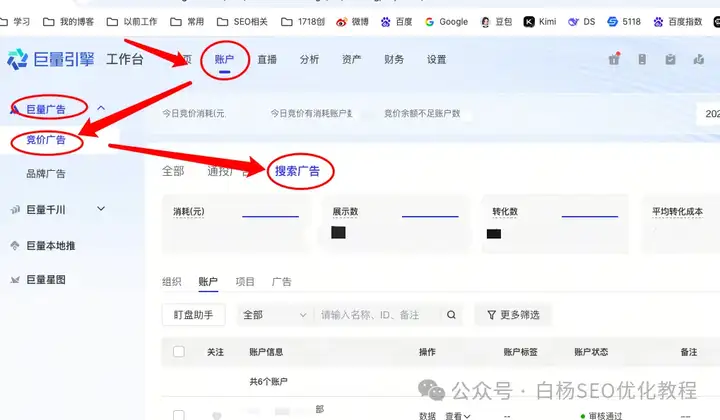Focus the name, ID, remark search field
The height and width of the screenshot is (420, 720).
pyautogui.click(x=379, y=315)
